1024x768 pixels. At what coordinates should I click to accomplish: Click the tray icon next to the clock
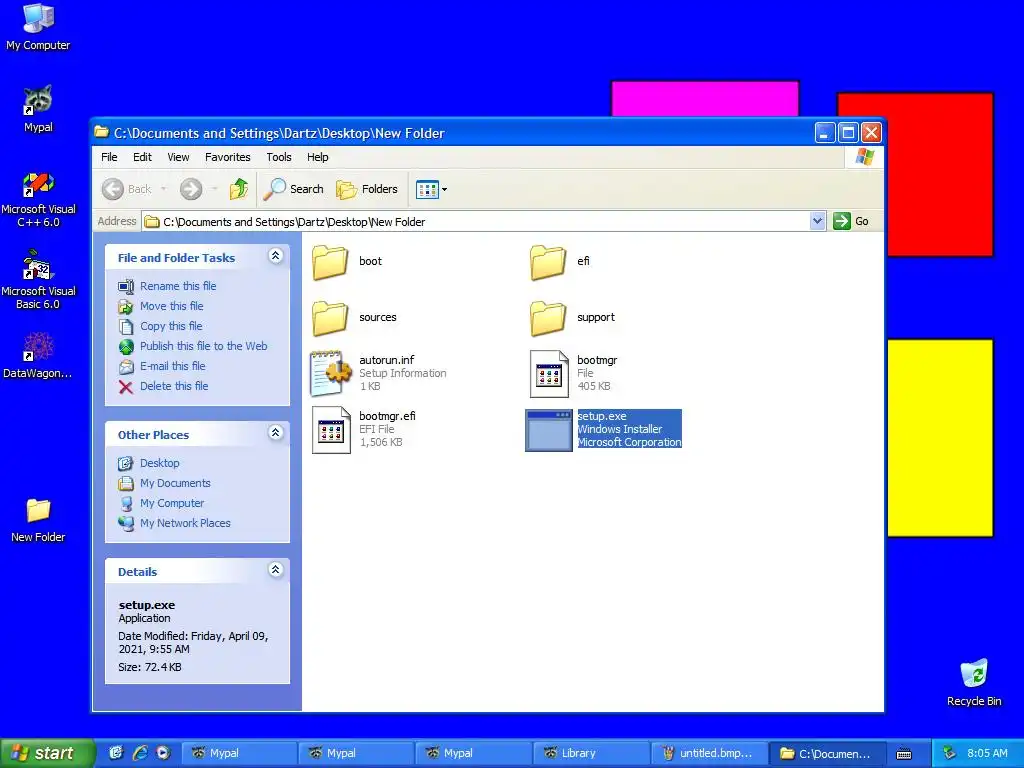click(x=949, y=753)
